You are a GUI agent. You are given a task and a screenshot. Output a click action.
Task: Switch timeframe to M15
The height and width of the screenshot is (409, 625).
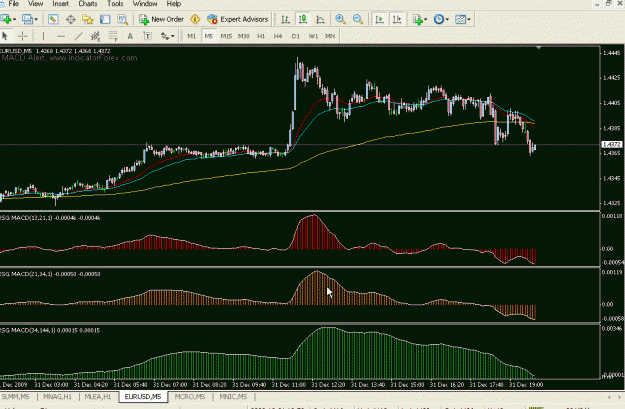tap(226, 36)
